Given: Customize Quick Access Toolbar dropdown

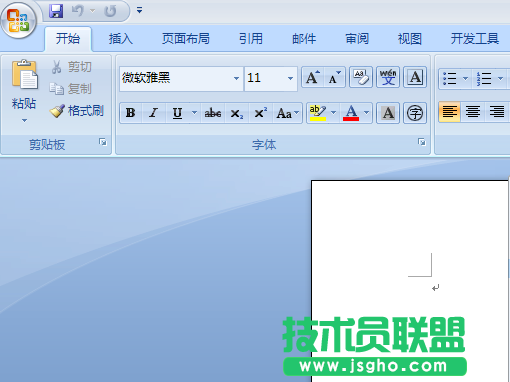Looking at the screenshot, I should (x=139, y=10).
